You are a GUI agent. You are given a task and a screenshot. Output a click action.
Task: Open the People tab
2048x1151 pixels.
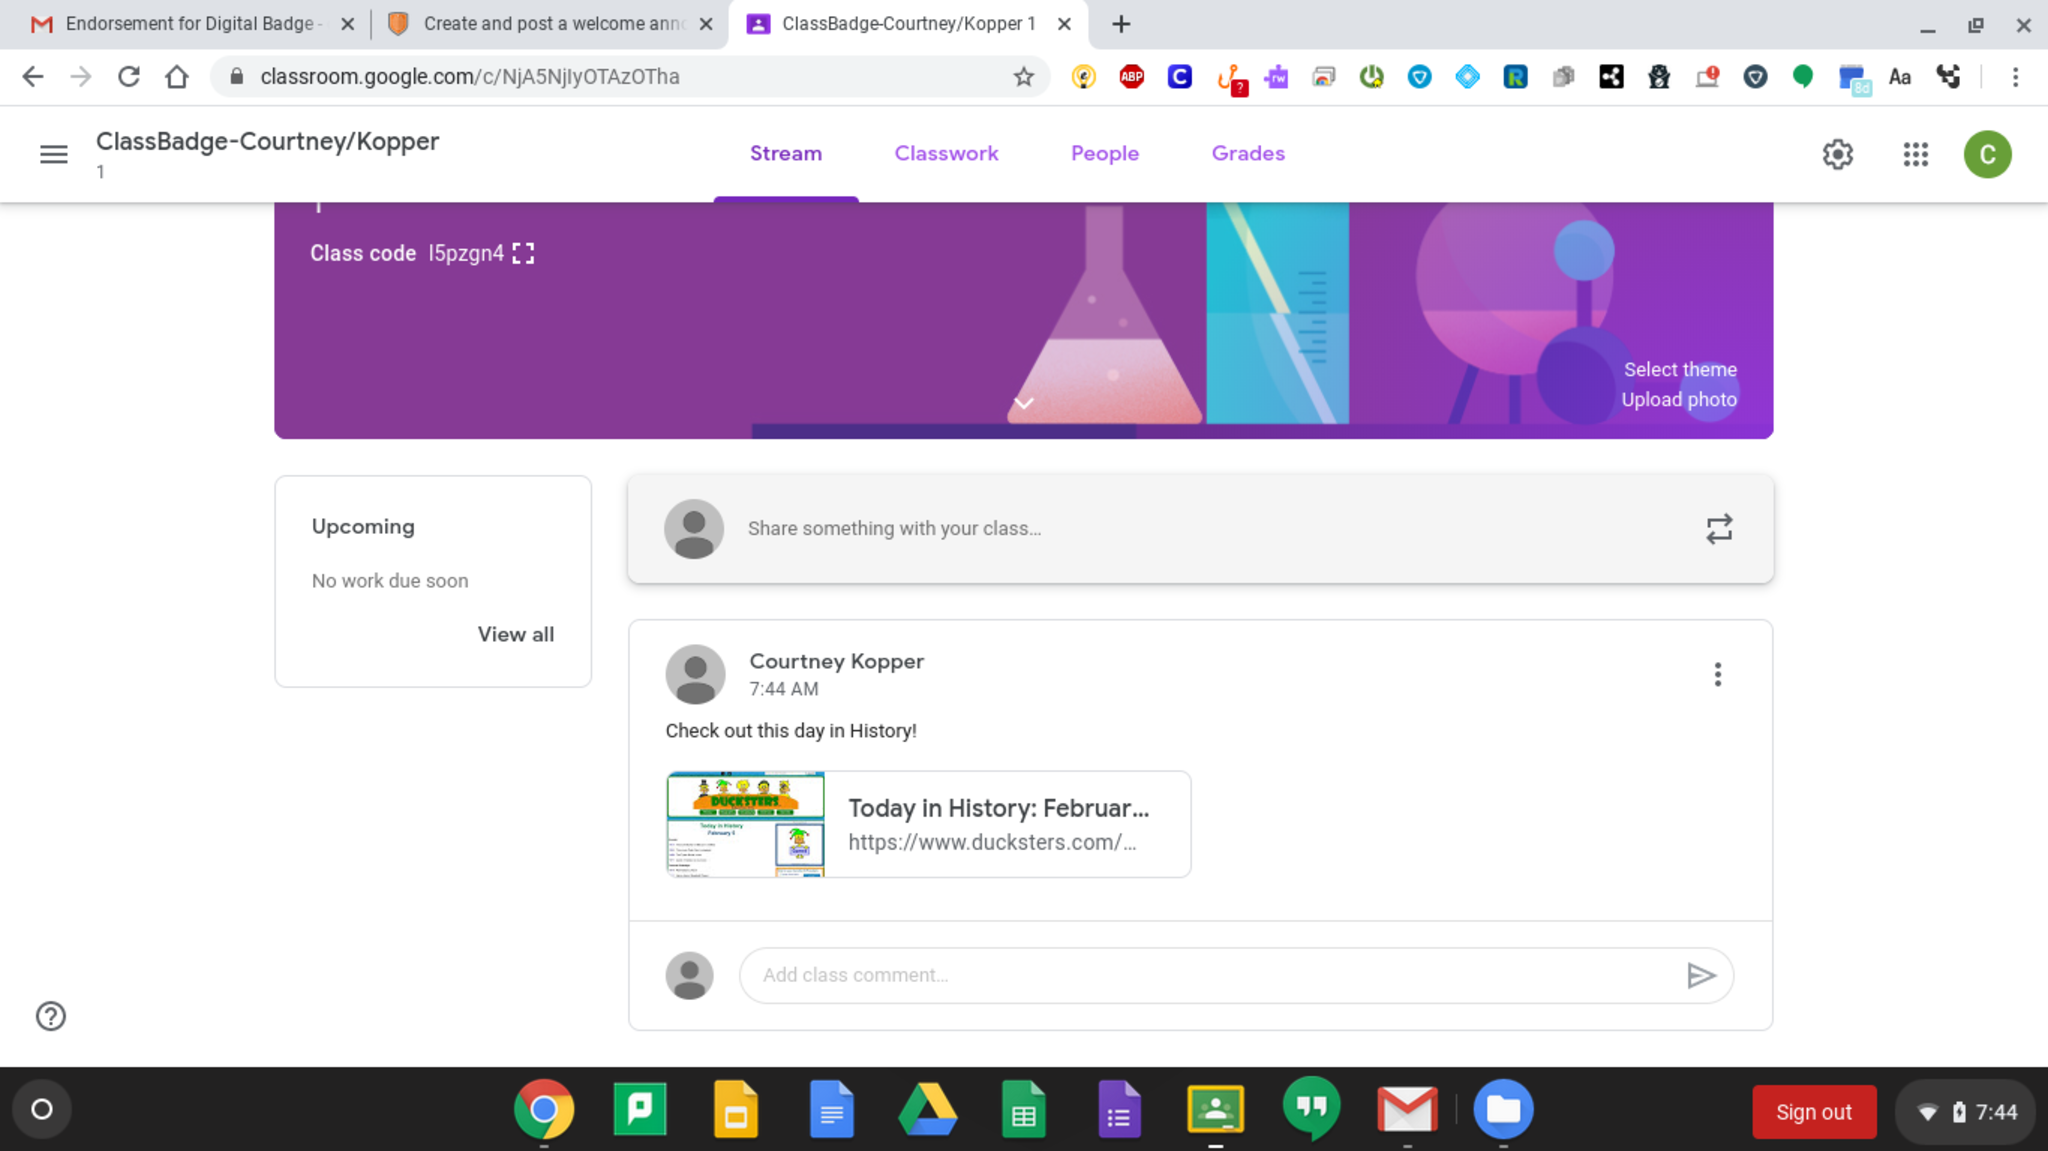(x=1104, y=153)
